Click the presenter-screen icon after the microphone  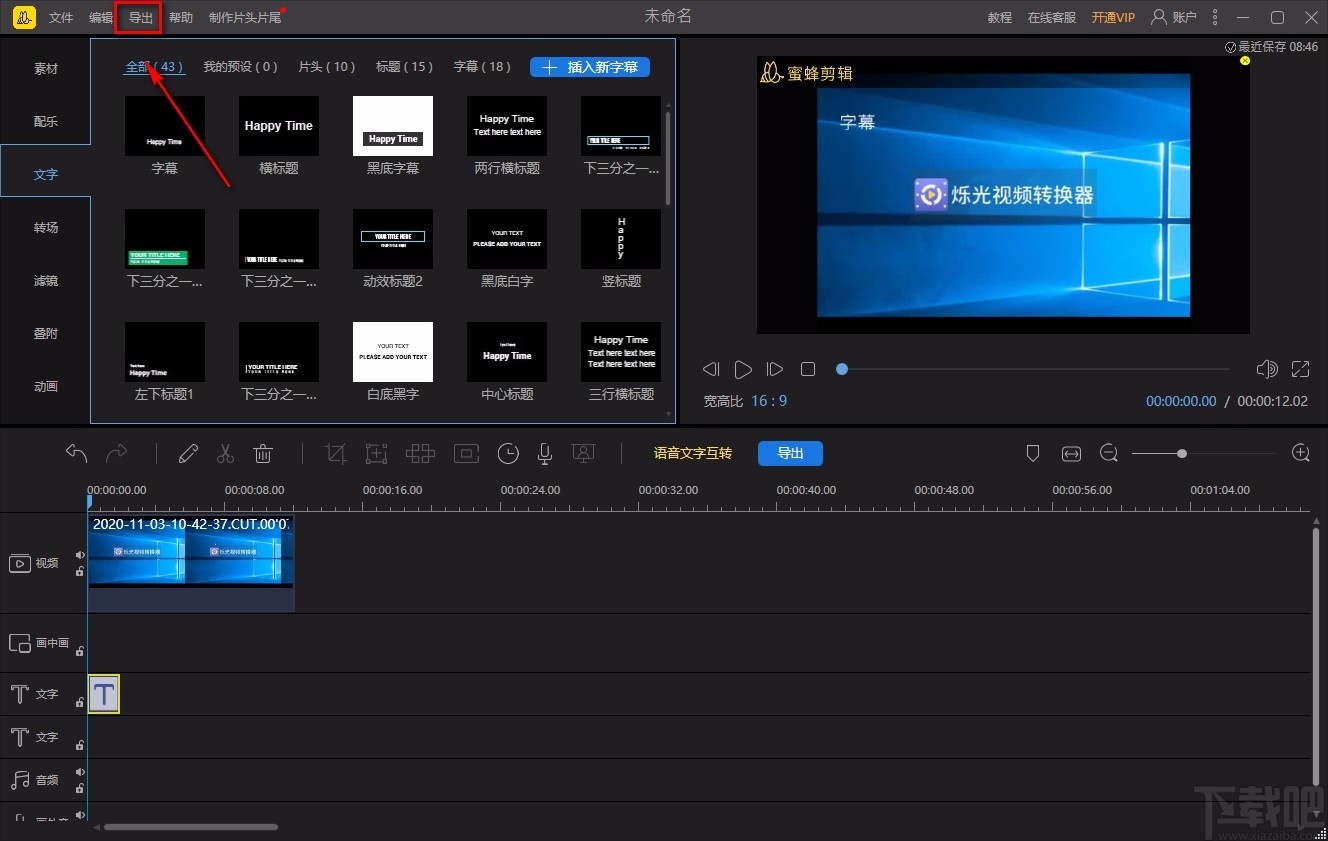point(584,453)
